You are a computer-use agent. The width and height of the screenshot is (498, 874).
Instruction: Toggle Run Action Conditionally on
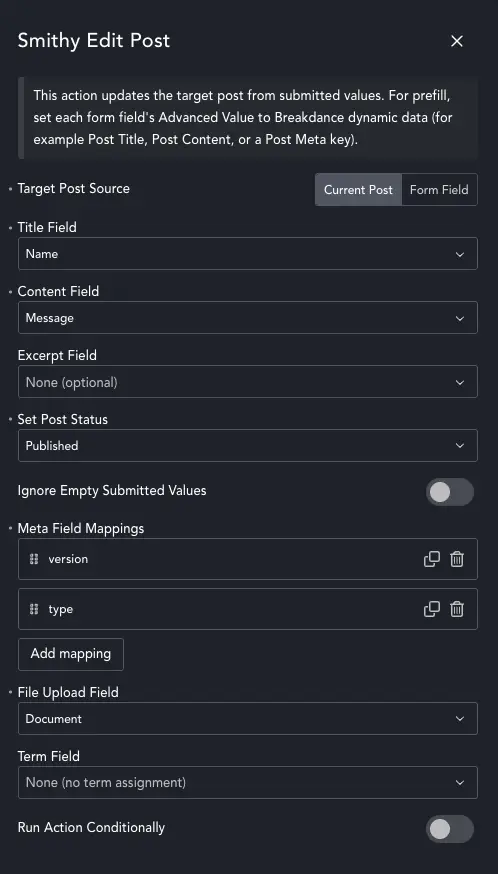(449, 829)
